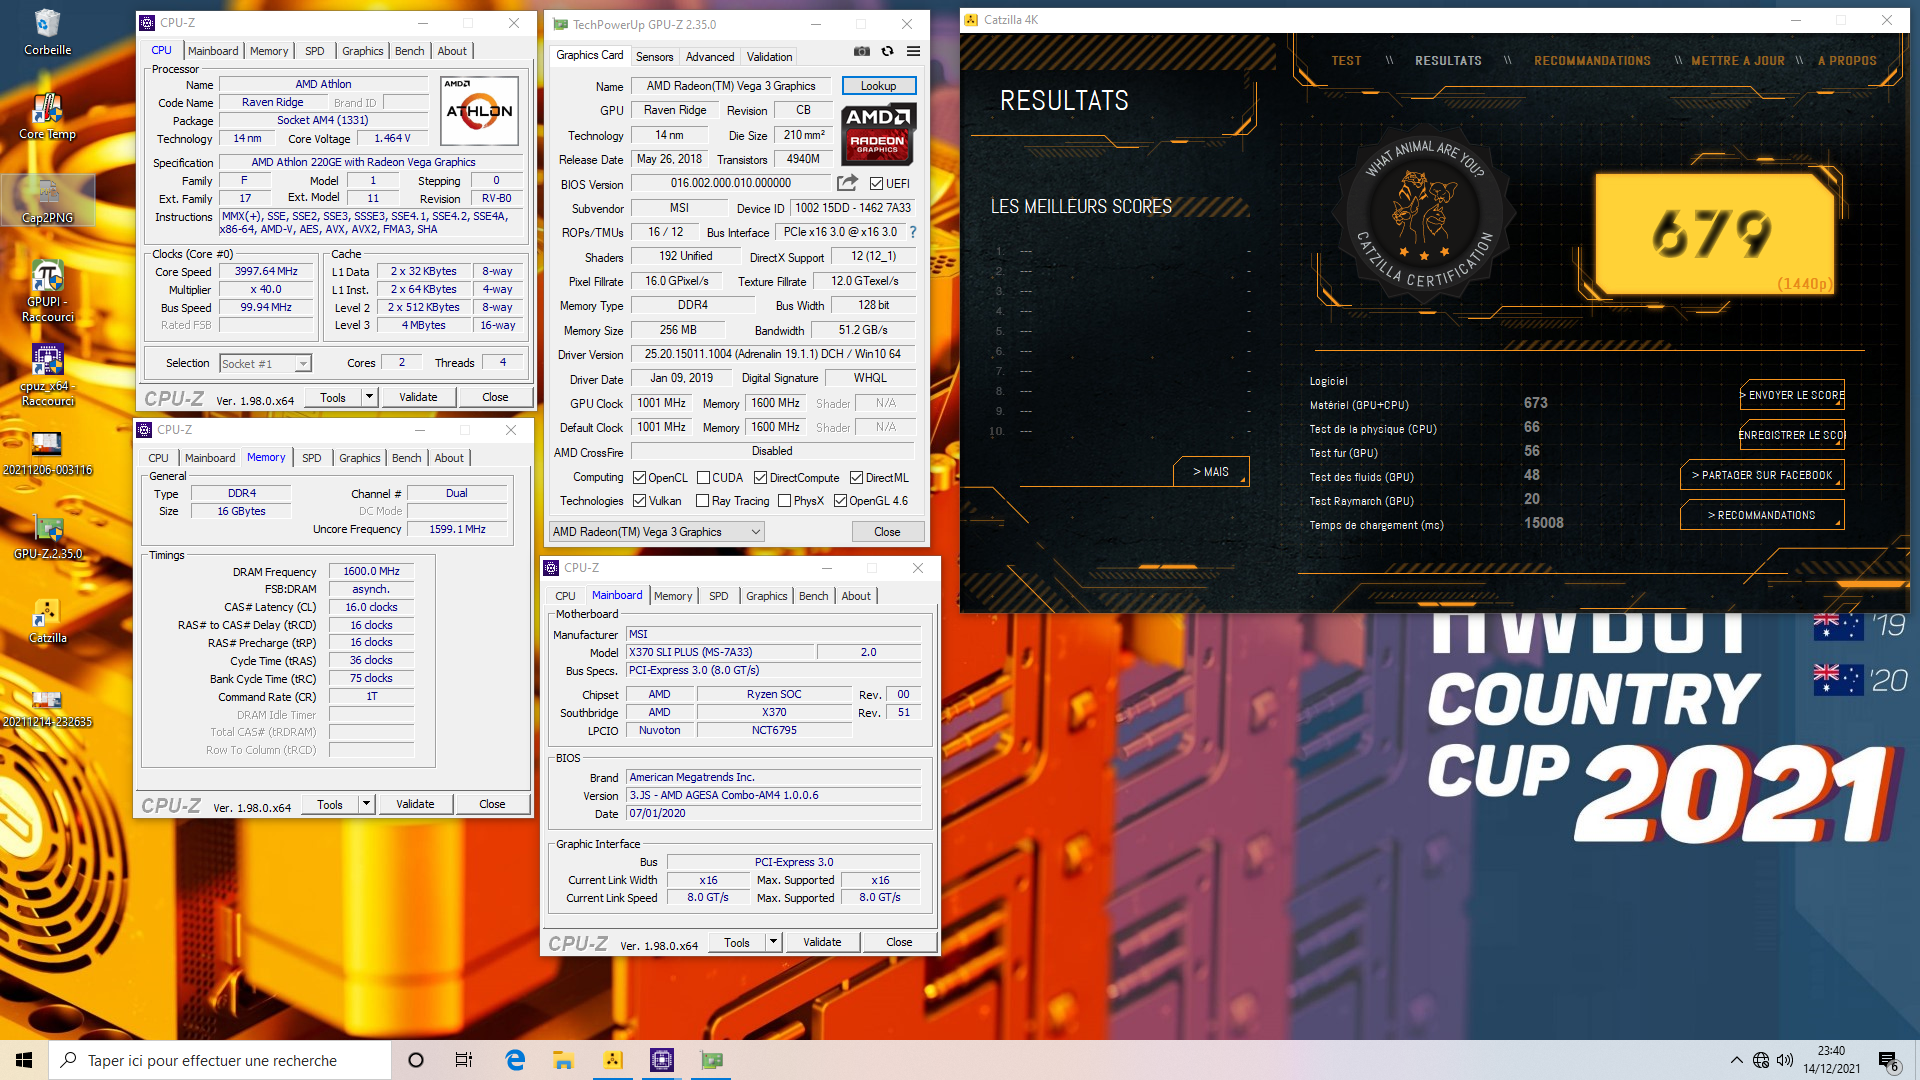Toggle the DirectCompute checkbox
Viewport: 1920px width, 1080px height.
pos(760,478)
